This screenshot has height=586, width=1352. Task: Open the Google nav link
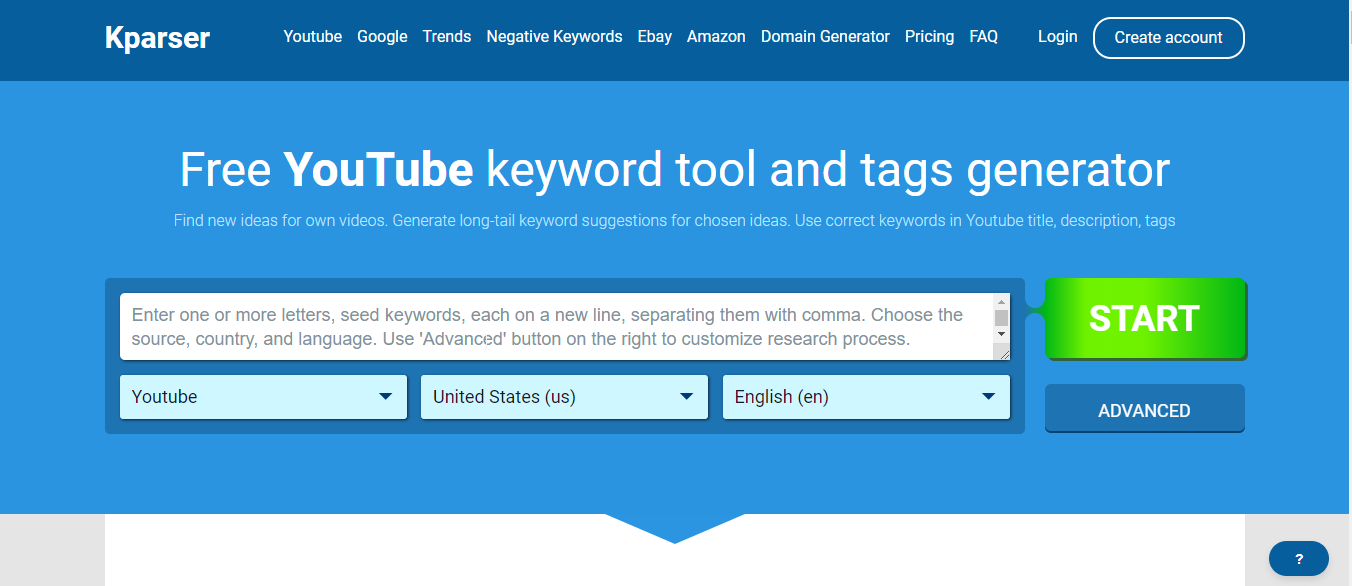[x=382, y=37]
